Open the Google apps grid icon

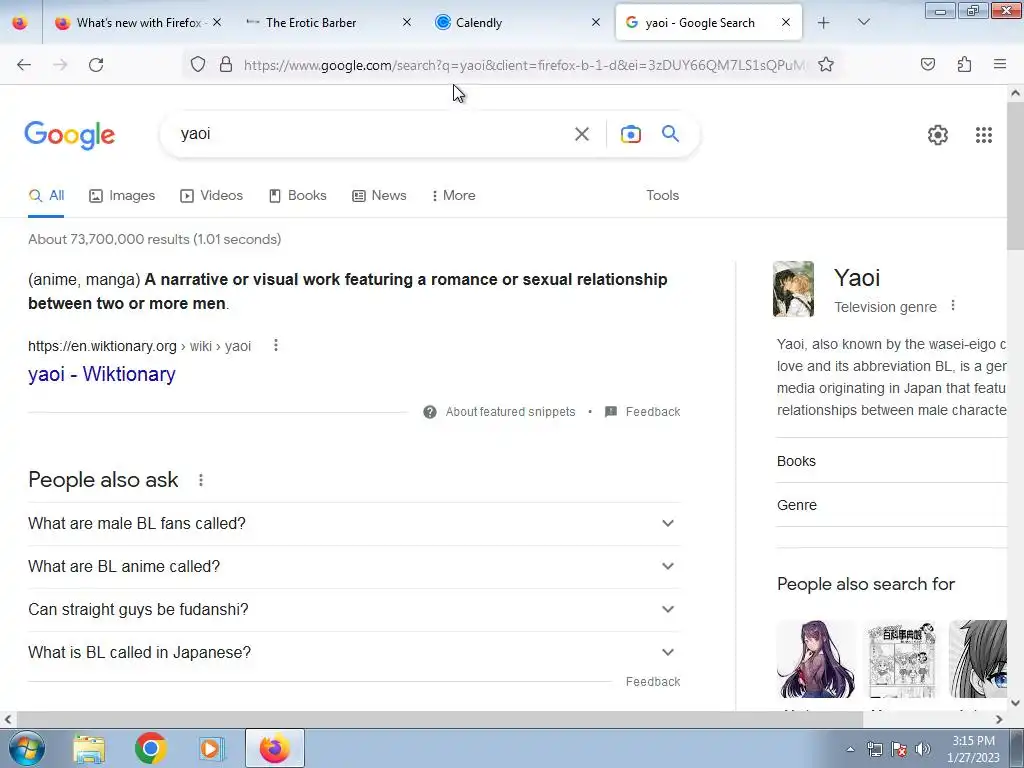pyautogui.click(x=984, y=135)
